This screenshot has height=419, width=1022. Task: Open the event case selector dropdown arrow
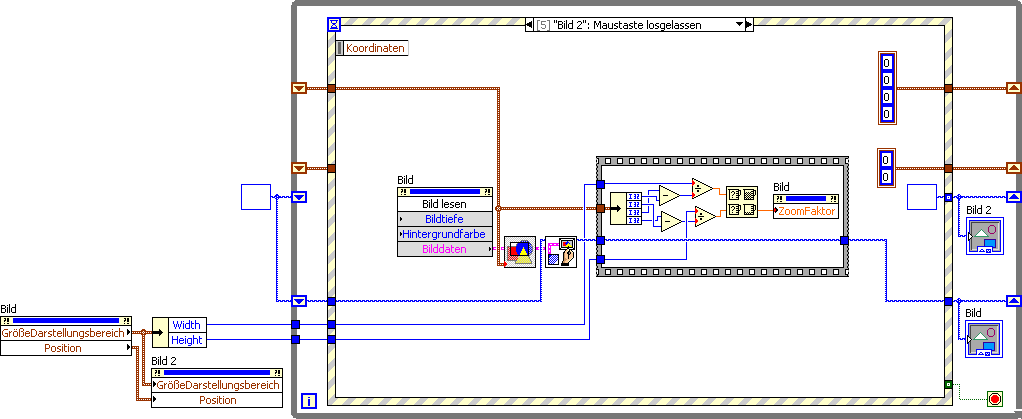coord(739,25)
